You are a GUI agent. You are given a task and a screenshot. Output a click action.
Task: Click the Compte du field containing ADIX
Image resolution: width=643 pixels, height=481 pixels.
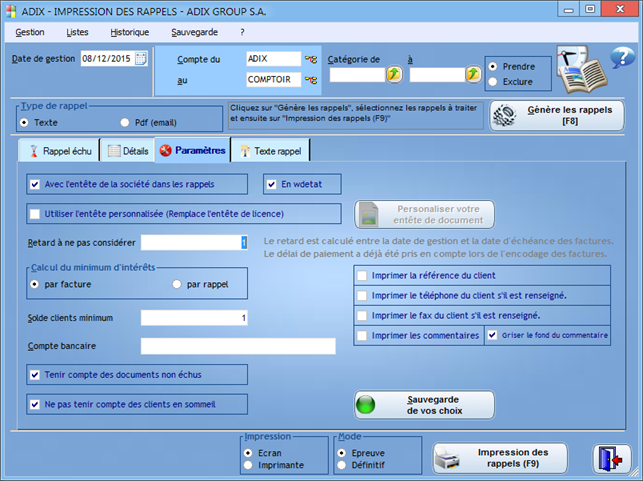pos(274,59)
